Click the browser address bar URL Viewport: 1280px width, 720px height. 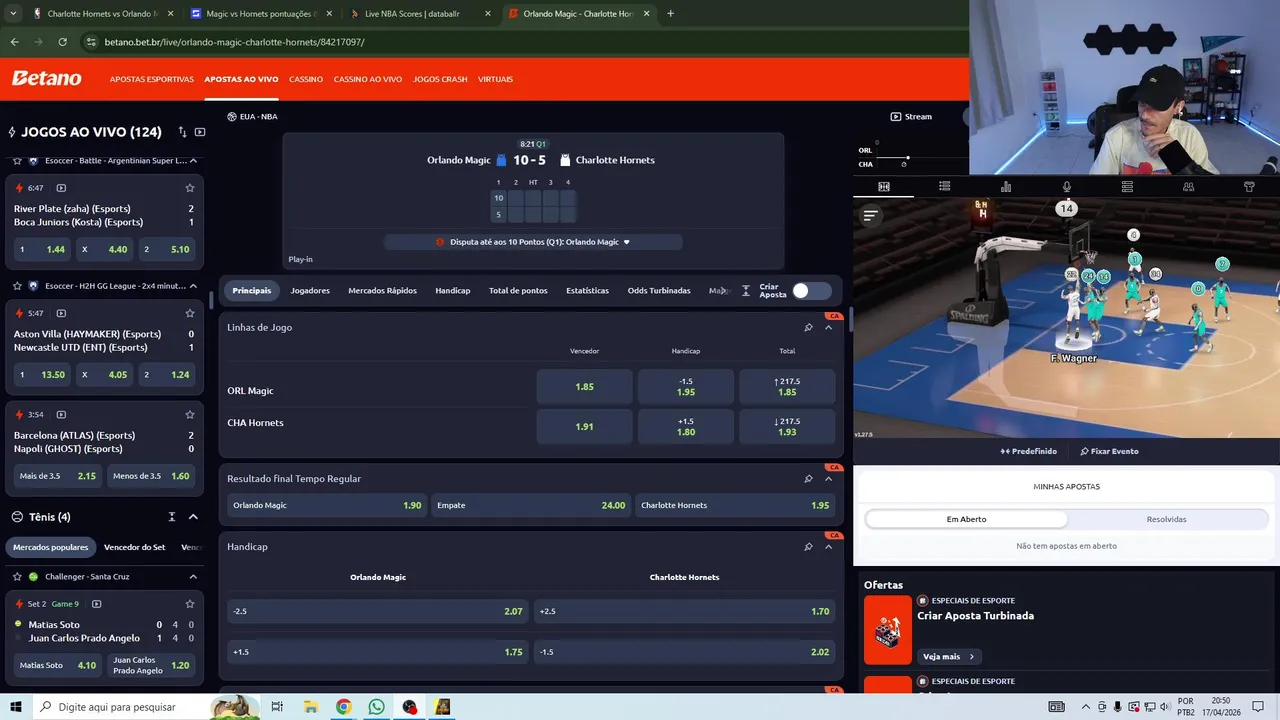[234, 42]
